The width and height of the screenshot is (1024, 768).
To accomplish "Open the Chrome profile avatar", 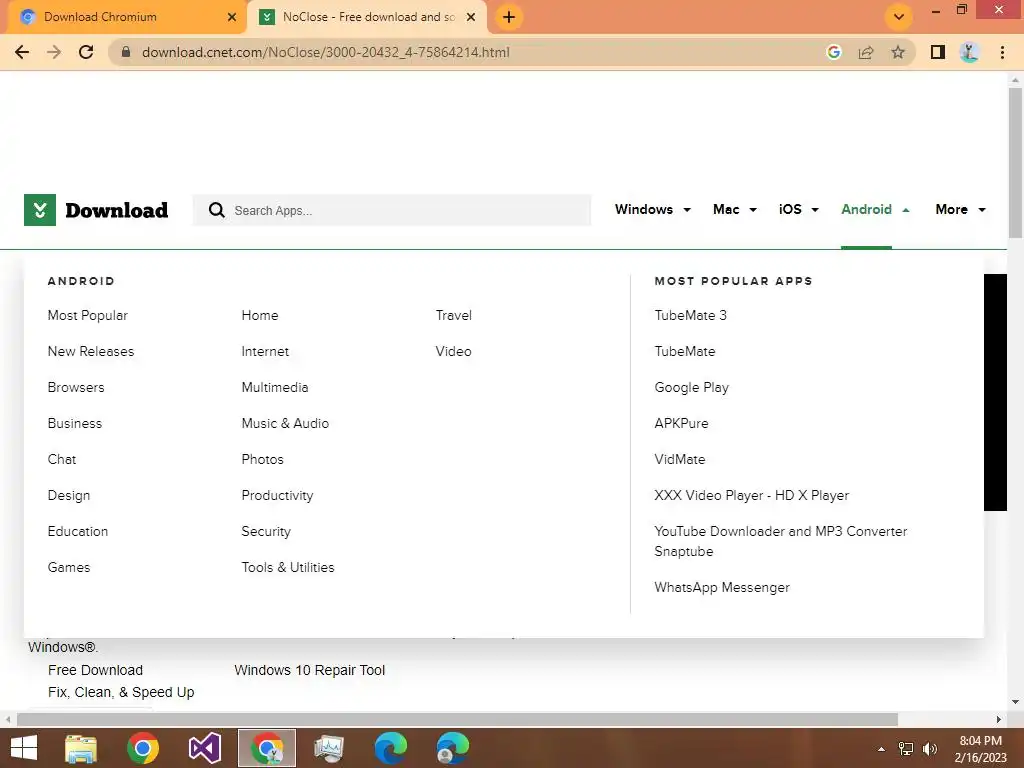I will 969,52.
